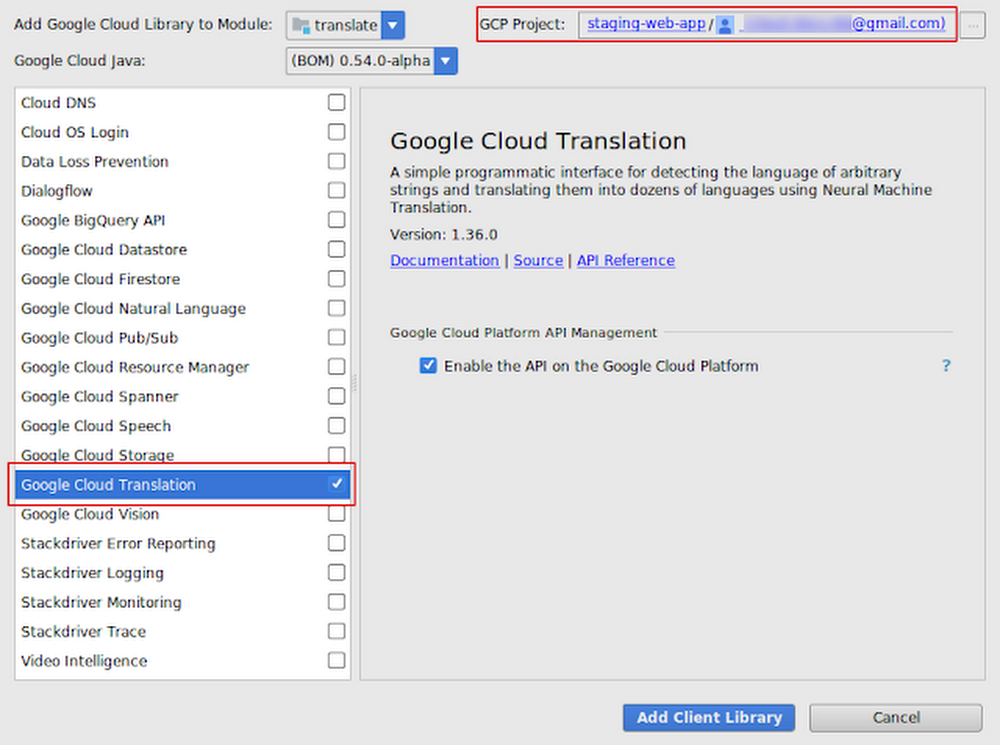Click the ellipsis button beside GCP Project
Image resolution: width=1000 pixels, height=745 pixels.
coord(975,24)
